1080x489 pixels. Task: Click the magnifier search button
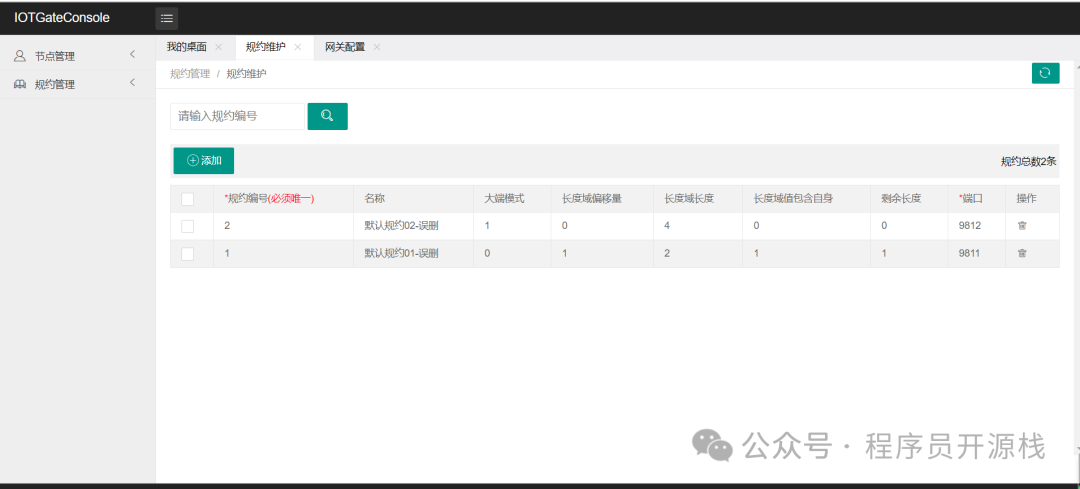[x=327, y=116]
